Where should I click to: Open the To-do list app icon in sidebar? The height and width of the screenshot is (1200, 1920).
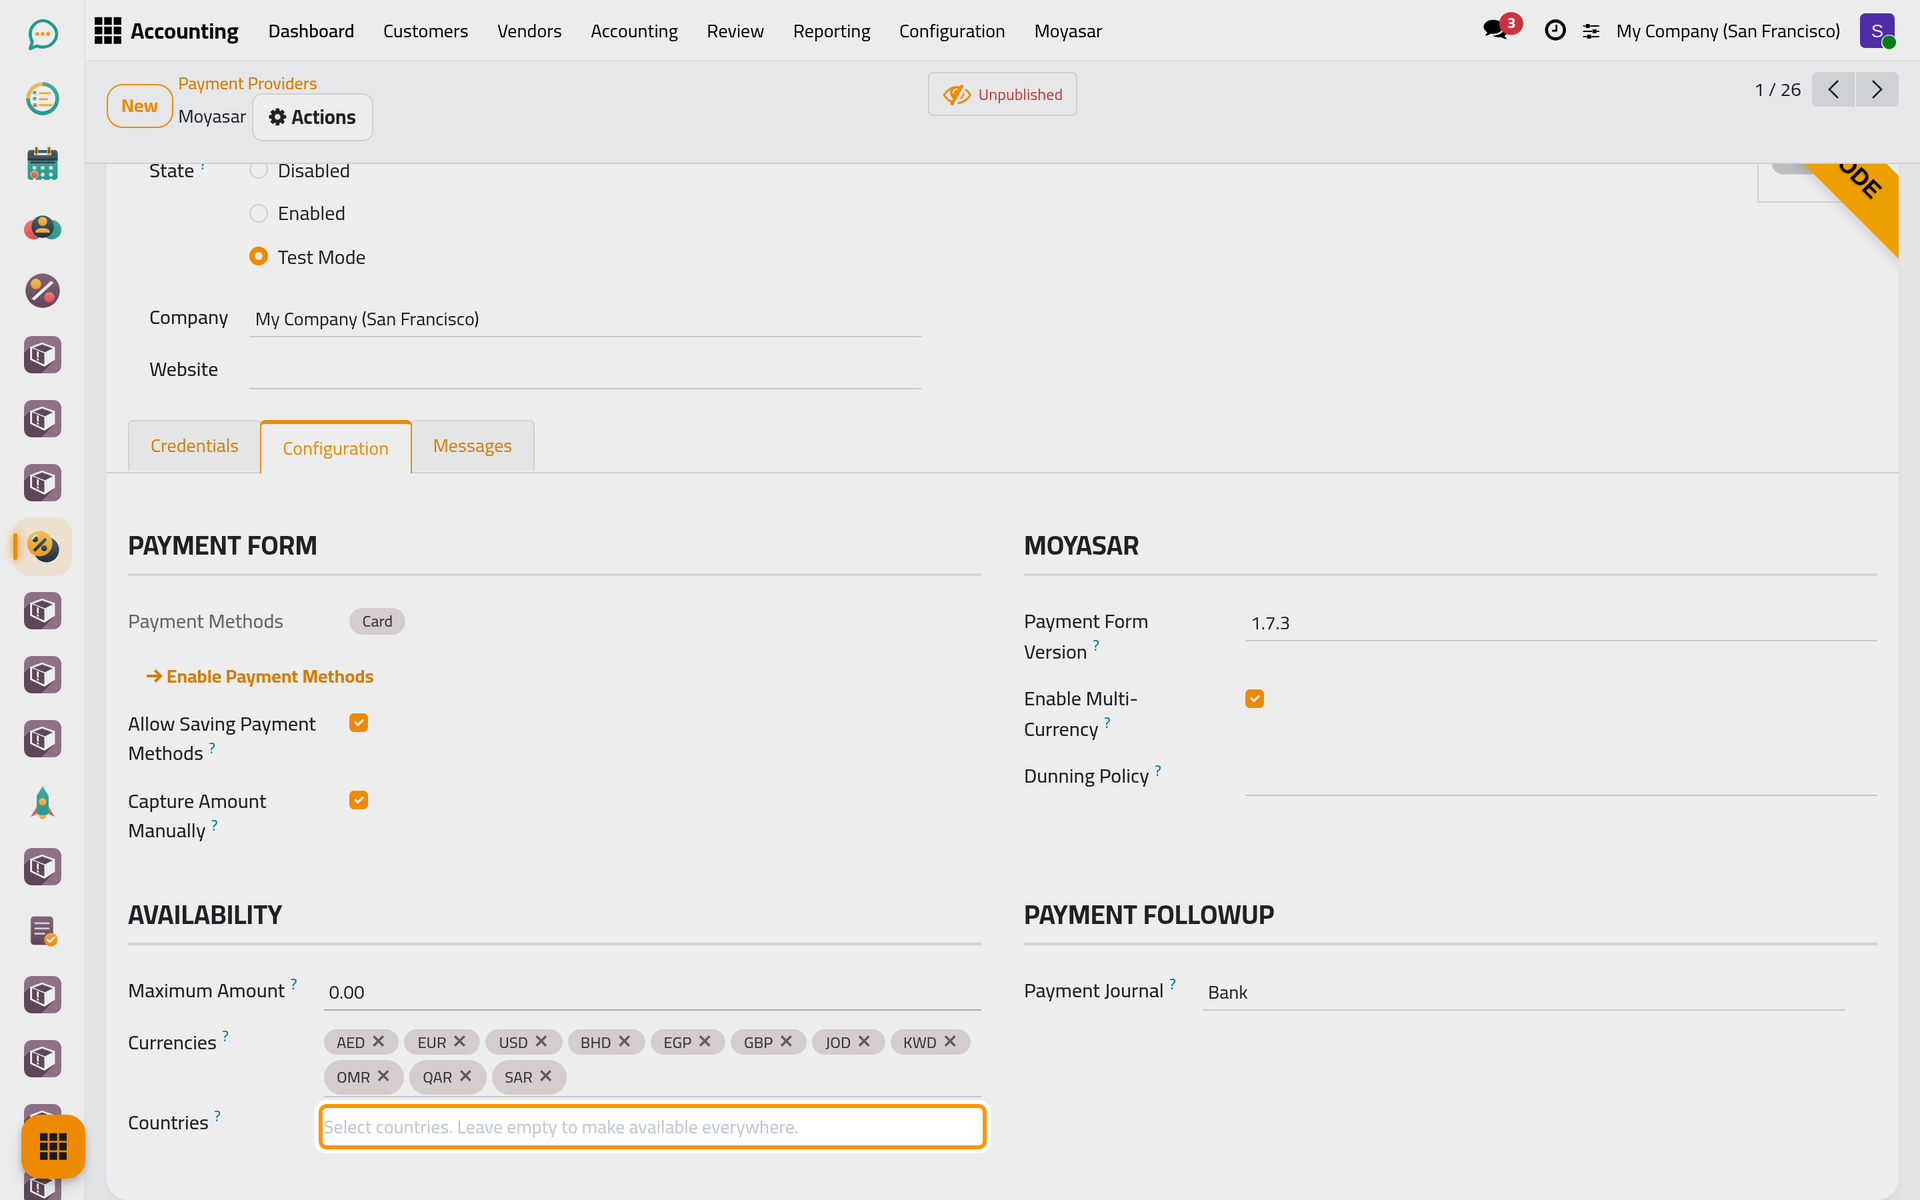[42, 99]
